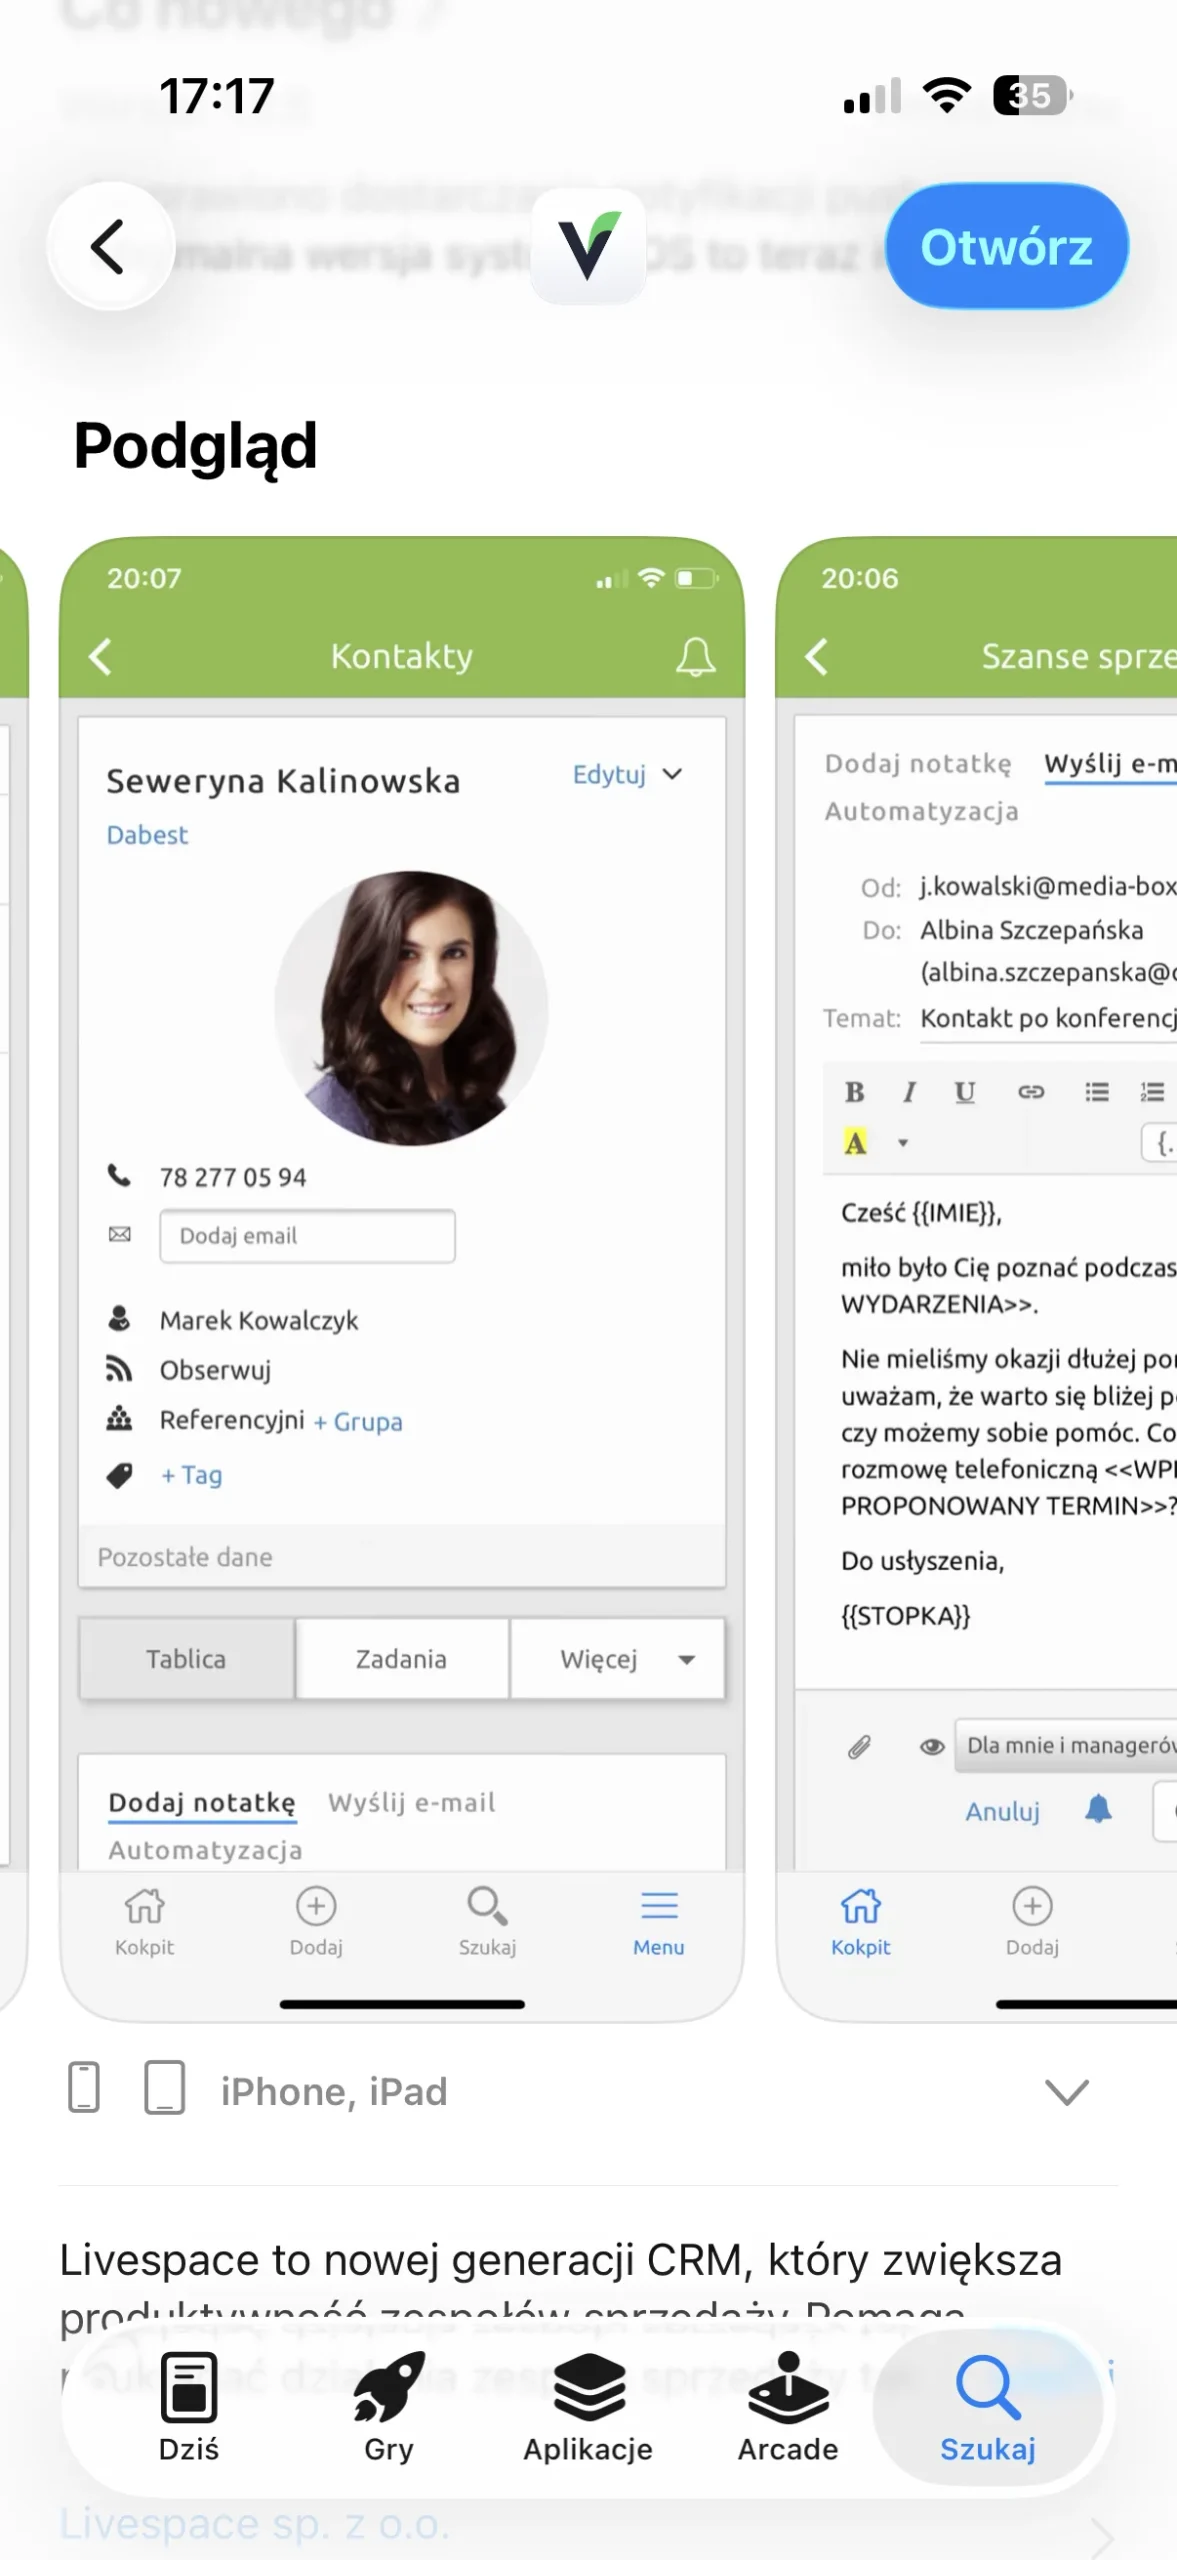Tap the paperclip attachment icon
The width and height of the screenshot is (1177, 2560).
pos(859,1747)
